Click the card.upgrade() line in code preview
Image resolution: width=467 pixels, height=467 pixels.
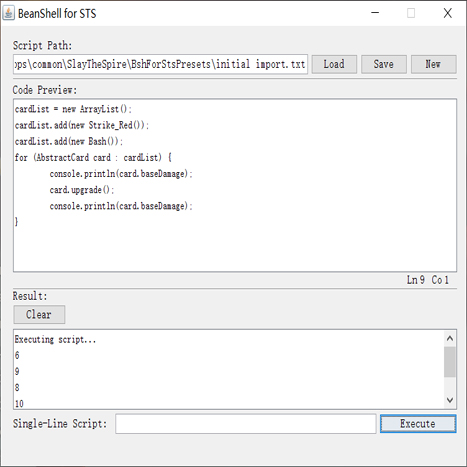(82, 190)
